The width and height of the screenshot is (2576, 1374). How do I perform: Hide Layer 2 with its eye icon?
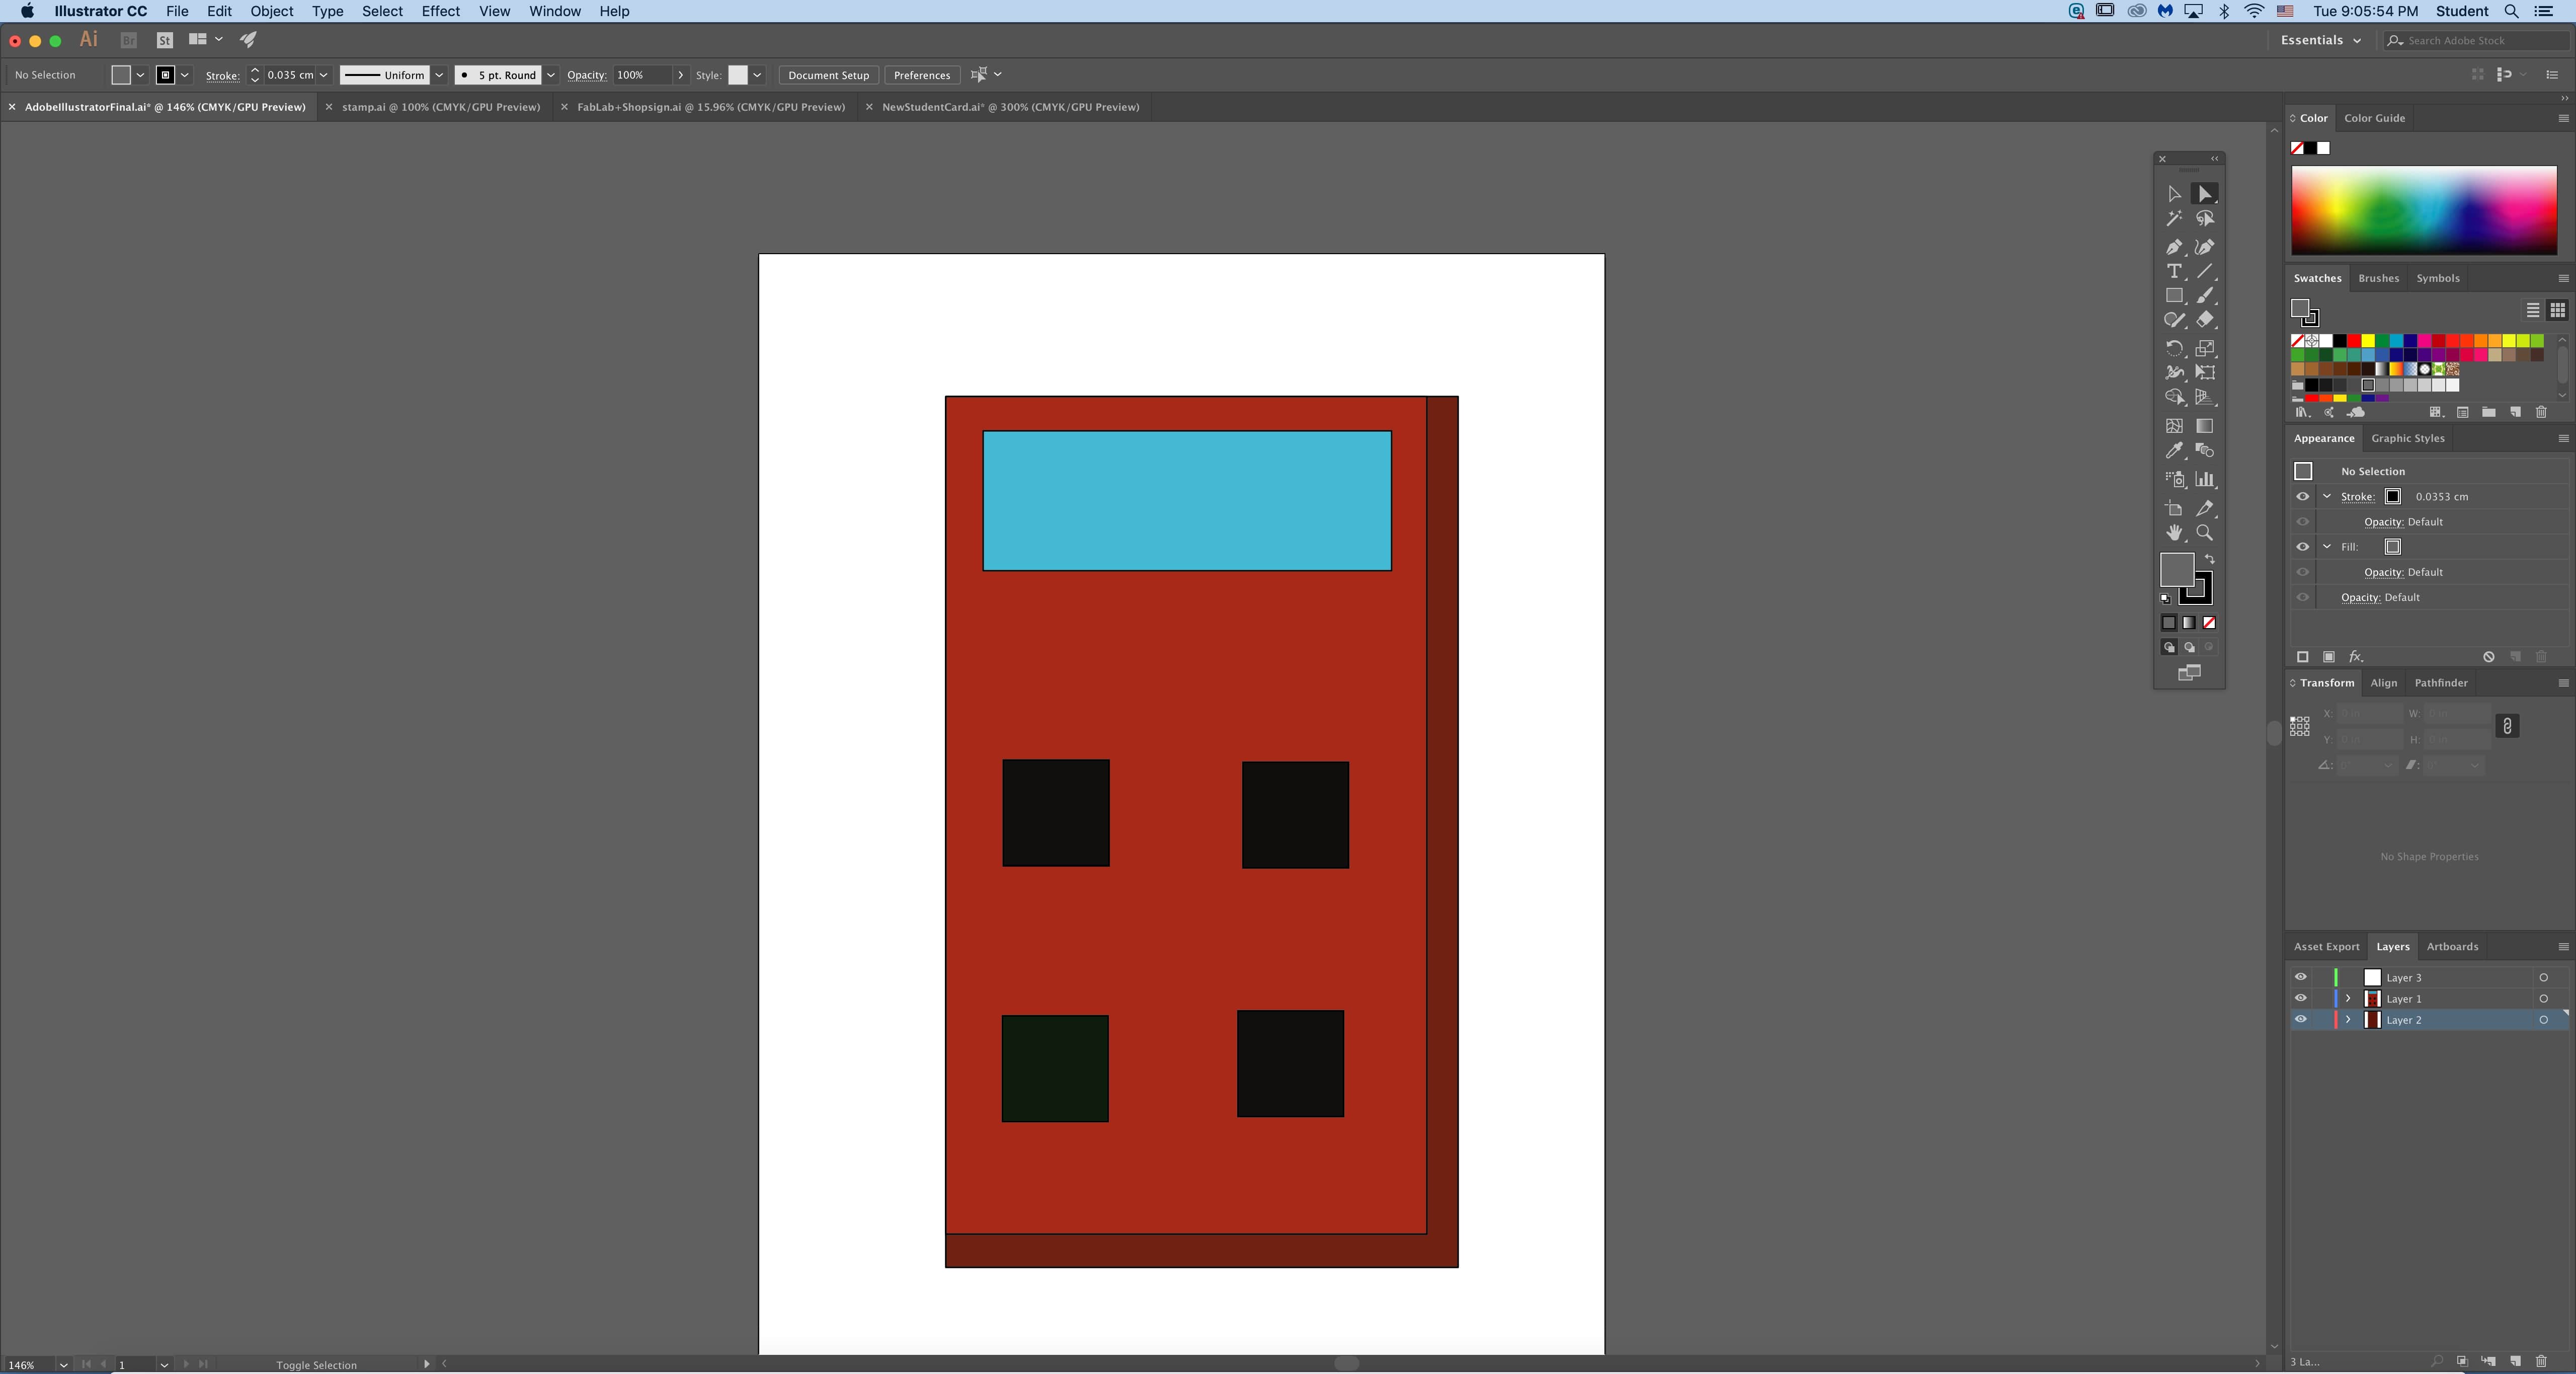[2301, 1020]
